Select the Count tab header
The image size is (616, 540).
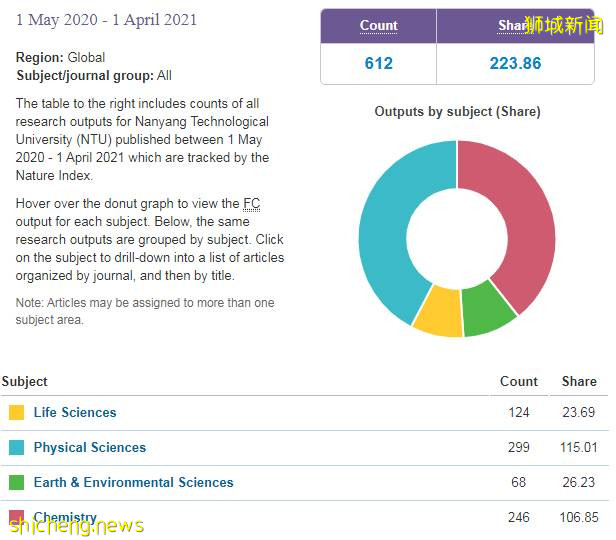(x=378, y=25)
